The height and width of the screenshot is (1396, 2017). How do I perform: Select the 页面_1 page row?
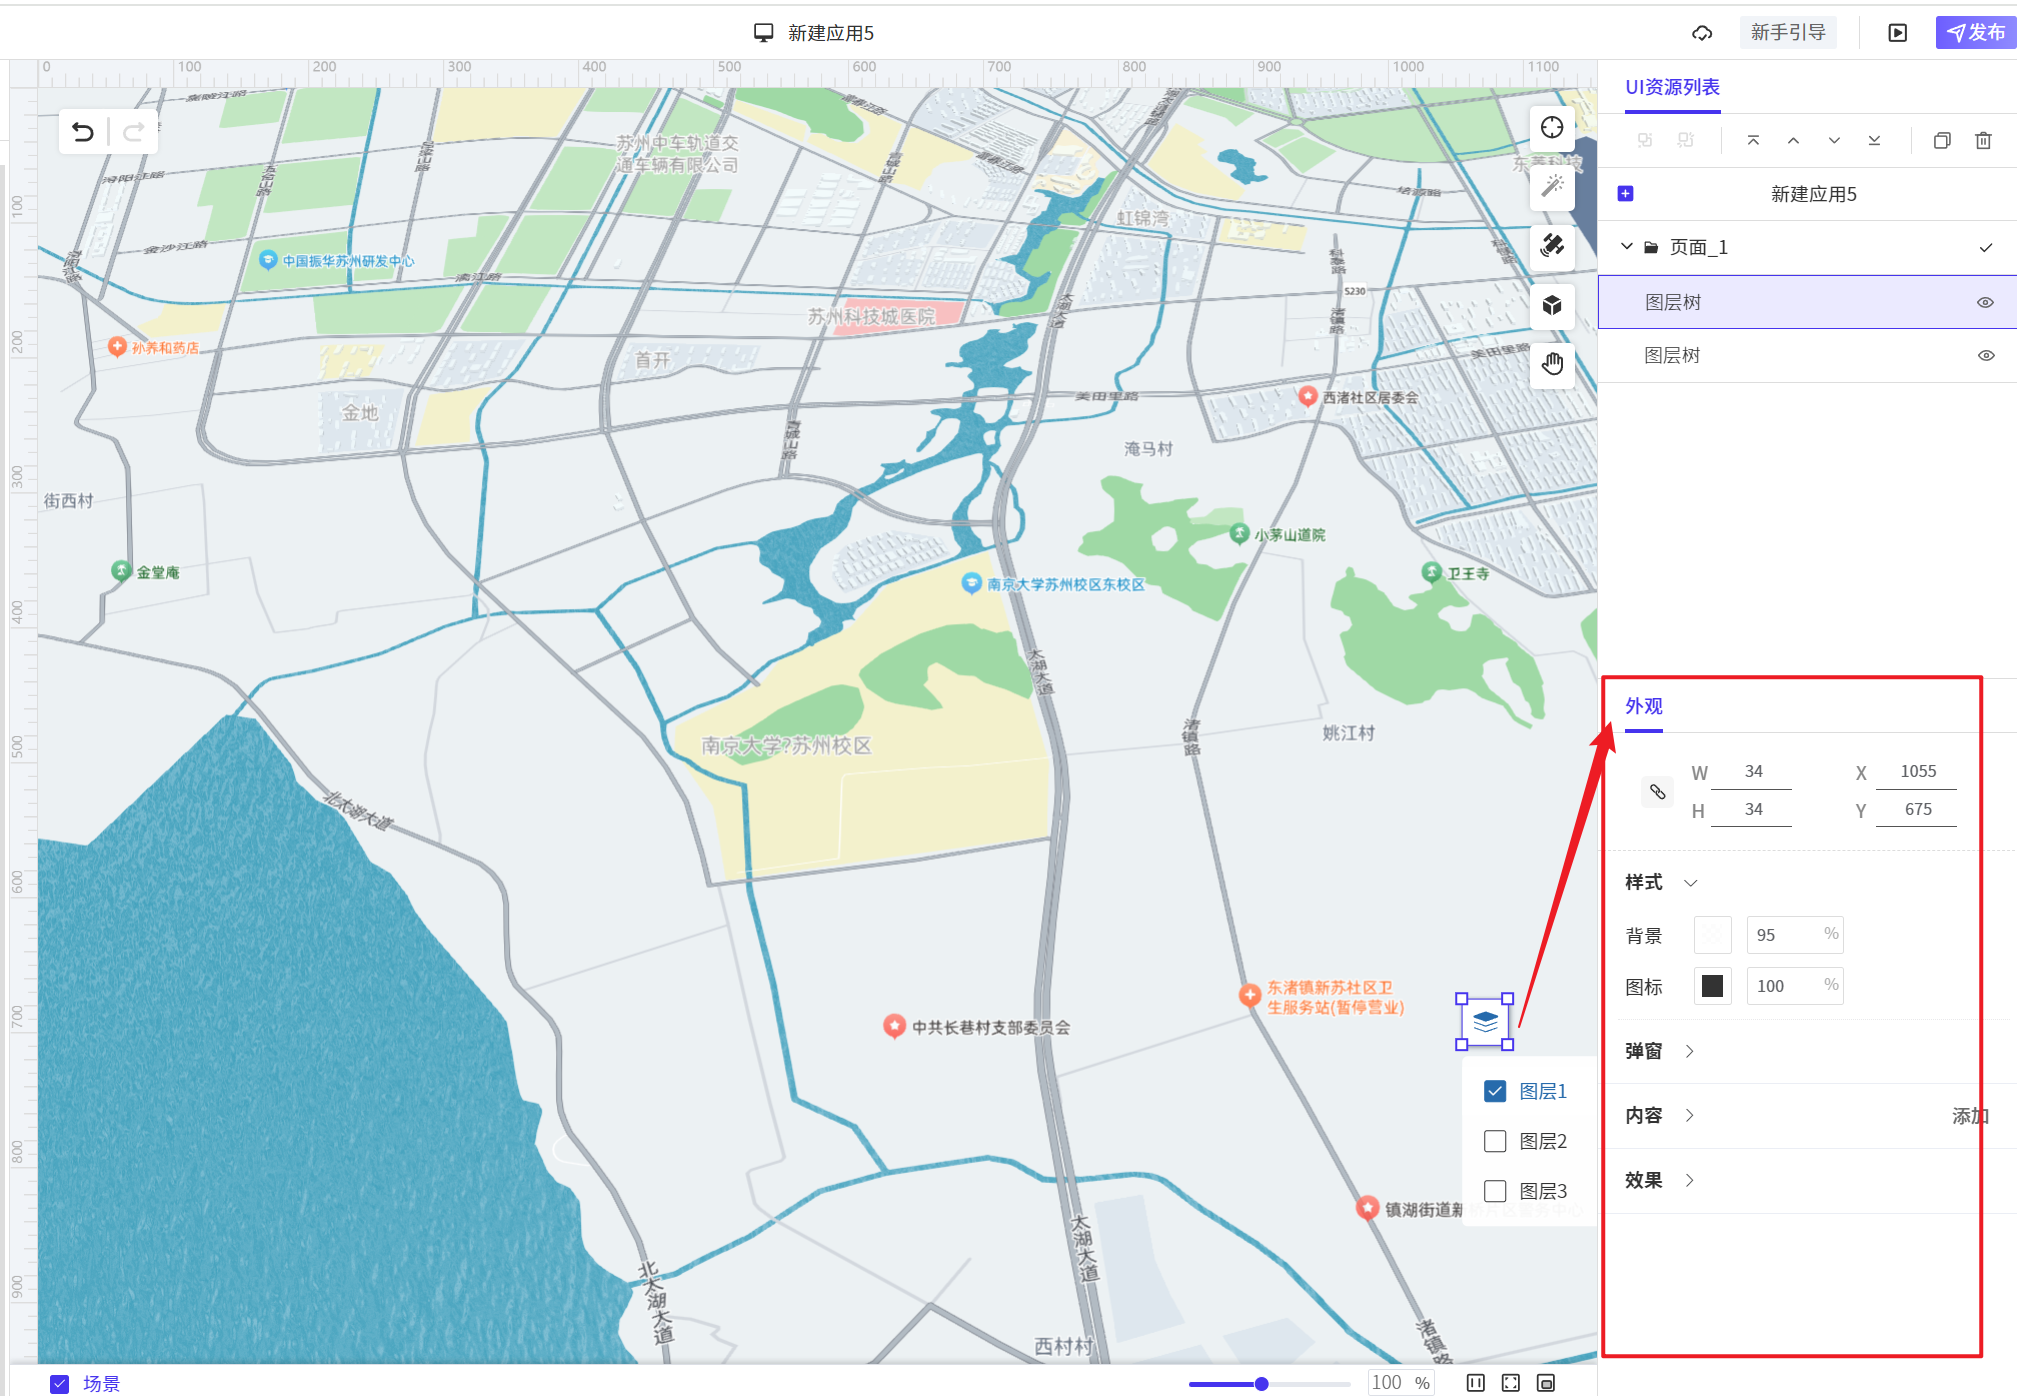tap(1807, 247)
